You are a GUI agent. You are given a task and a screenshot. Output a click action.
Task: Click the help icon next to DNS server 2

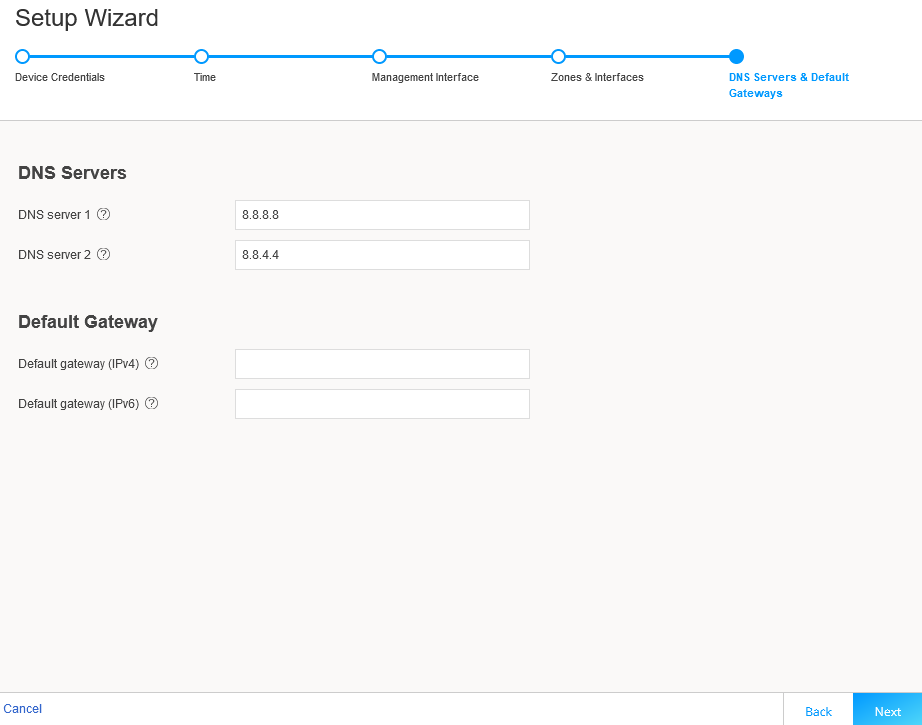(104, 254)
